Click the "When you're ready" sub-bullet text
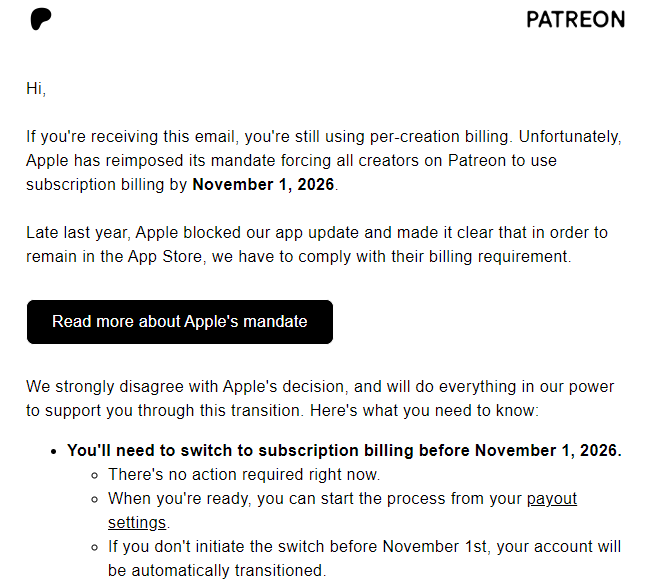 click(315, 498)
